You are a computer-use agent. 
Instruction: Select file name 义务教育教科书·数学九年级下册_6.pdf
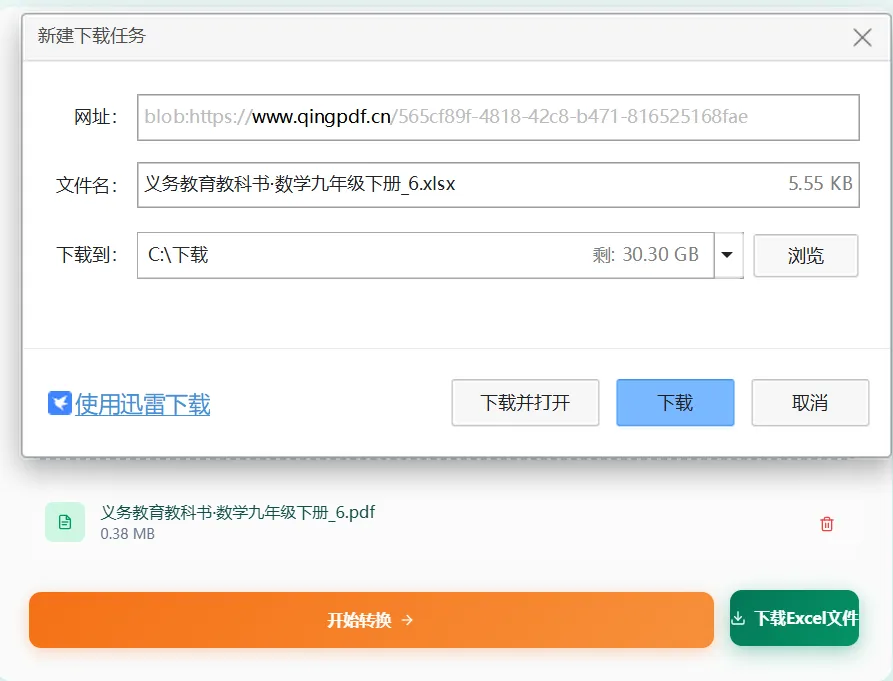237,512
